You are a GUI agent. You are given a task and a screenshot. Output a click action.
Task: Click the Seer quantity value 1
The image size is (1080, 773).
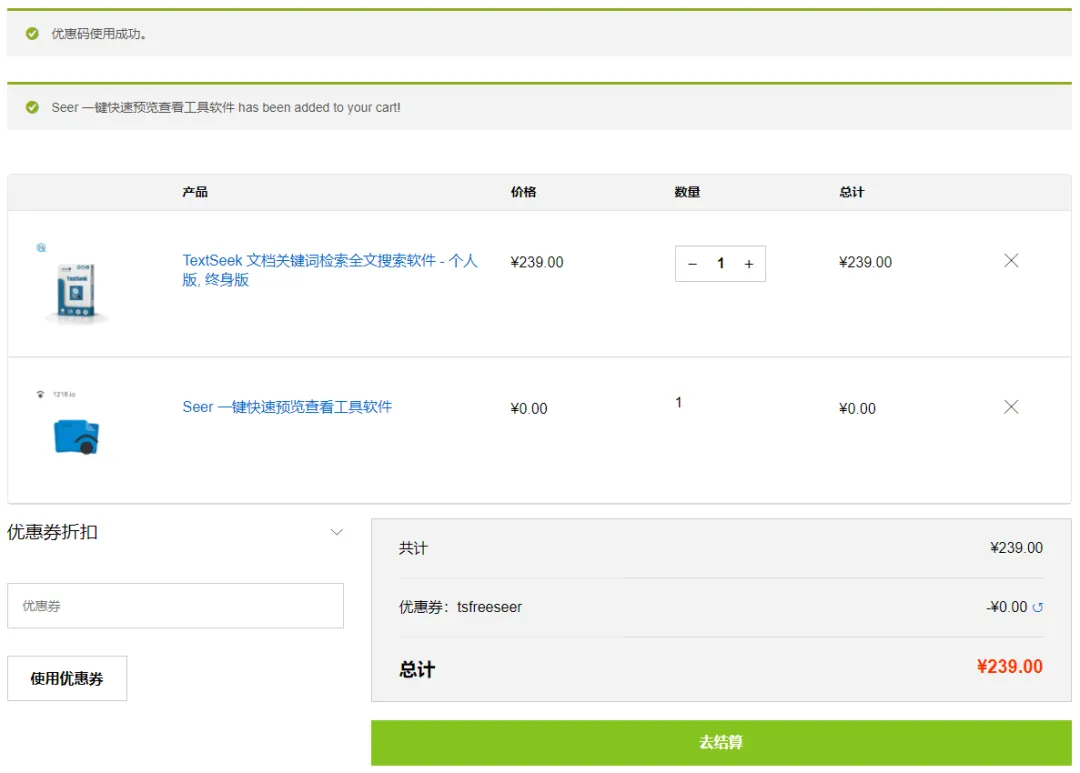point(678,402)
